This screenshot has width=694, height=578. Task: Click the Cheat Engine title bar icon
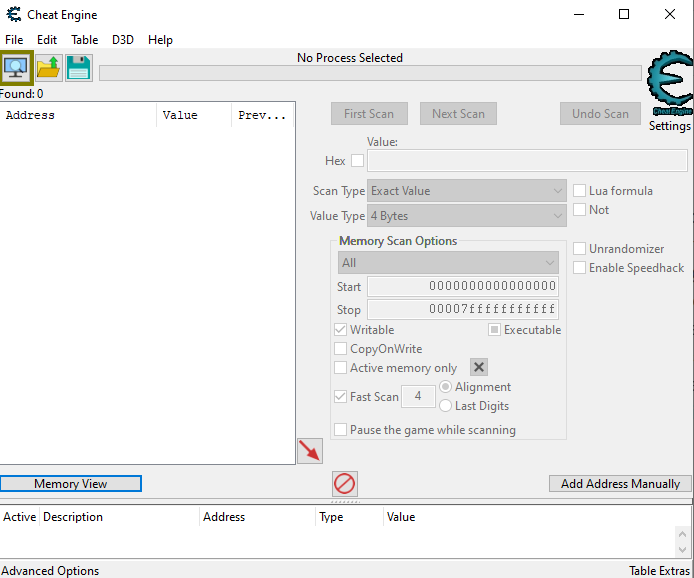pyautogui.click(x=14, y=15)
